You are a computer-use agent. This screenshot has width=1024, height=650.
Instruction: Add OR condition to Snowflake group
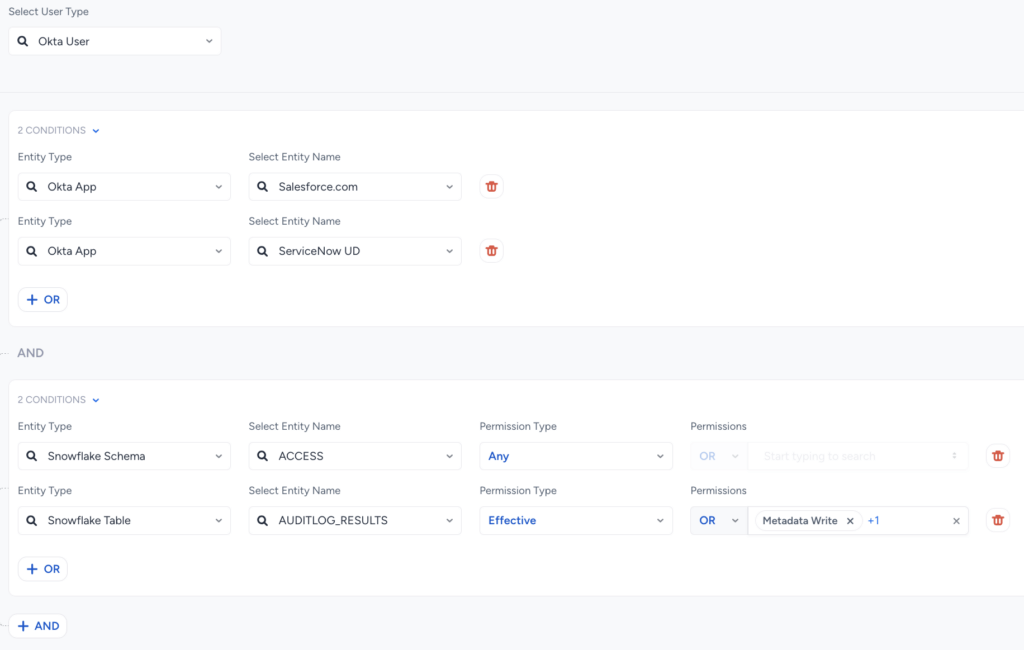tap(43, 569)
